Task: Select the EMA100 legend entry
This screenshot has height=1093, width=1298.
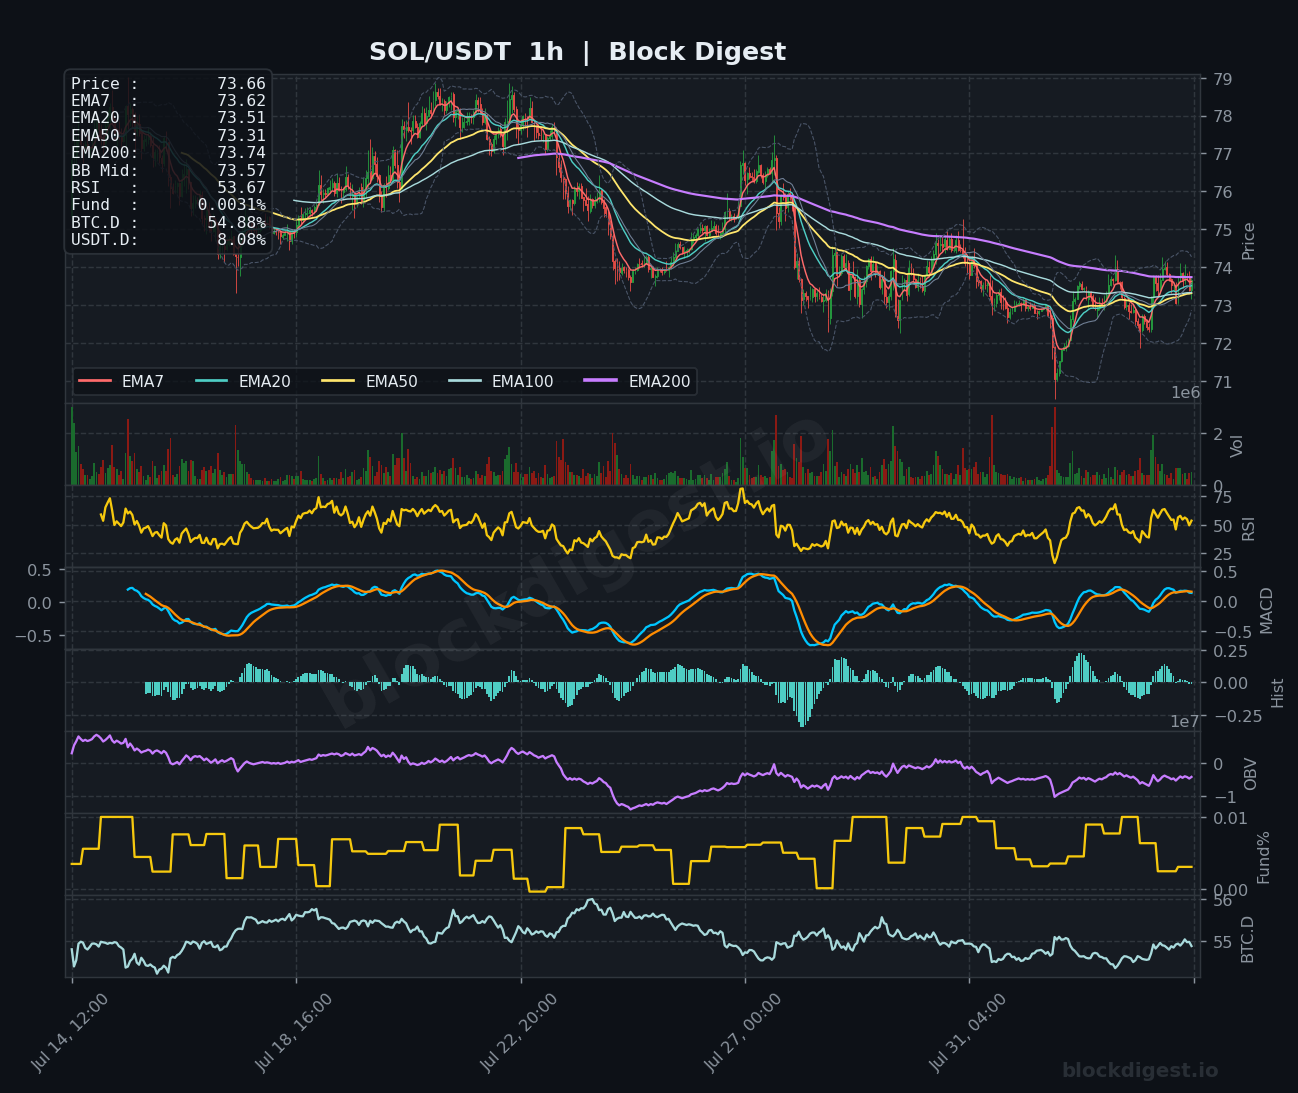Action: coord(500,381)
